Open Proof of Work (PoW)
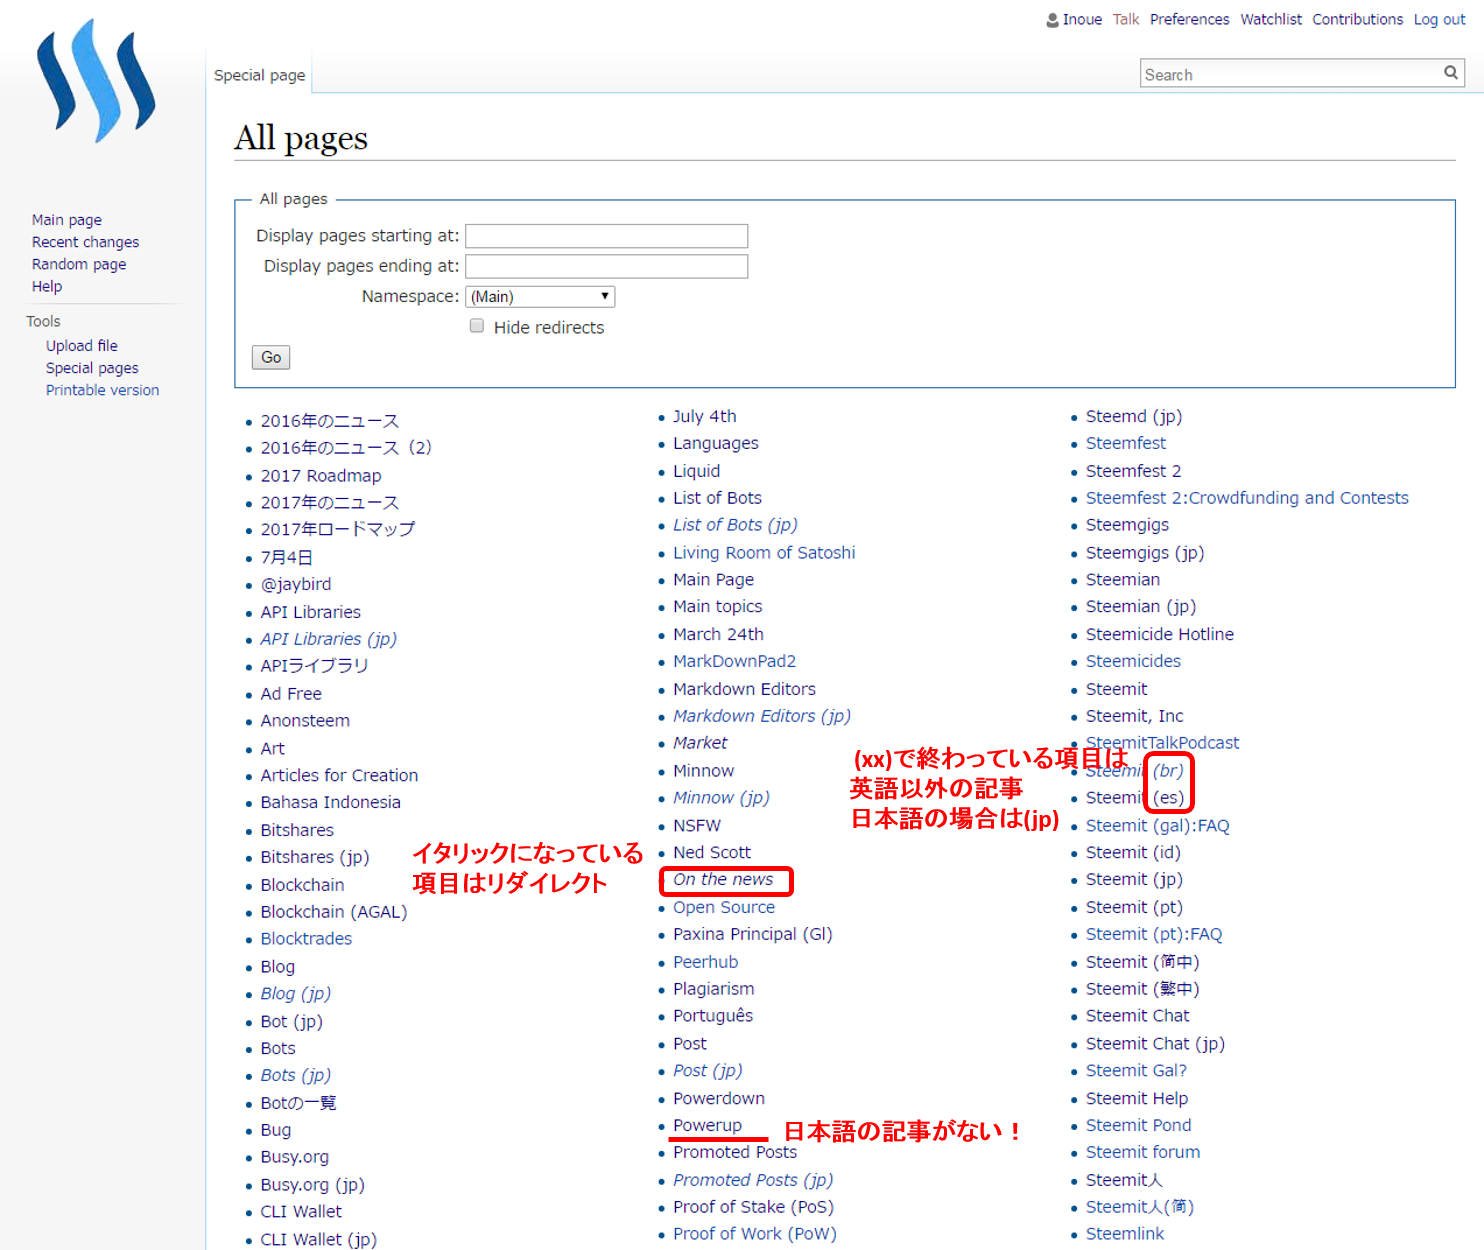1484x1250 pixels. click(x=755, y=1234)
